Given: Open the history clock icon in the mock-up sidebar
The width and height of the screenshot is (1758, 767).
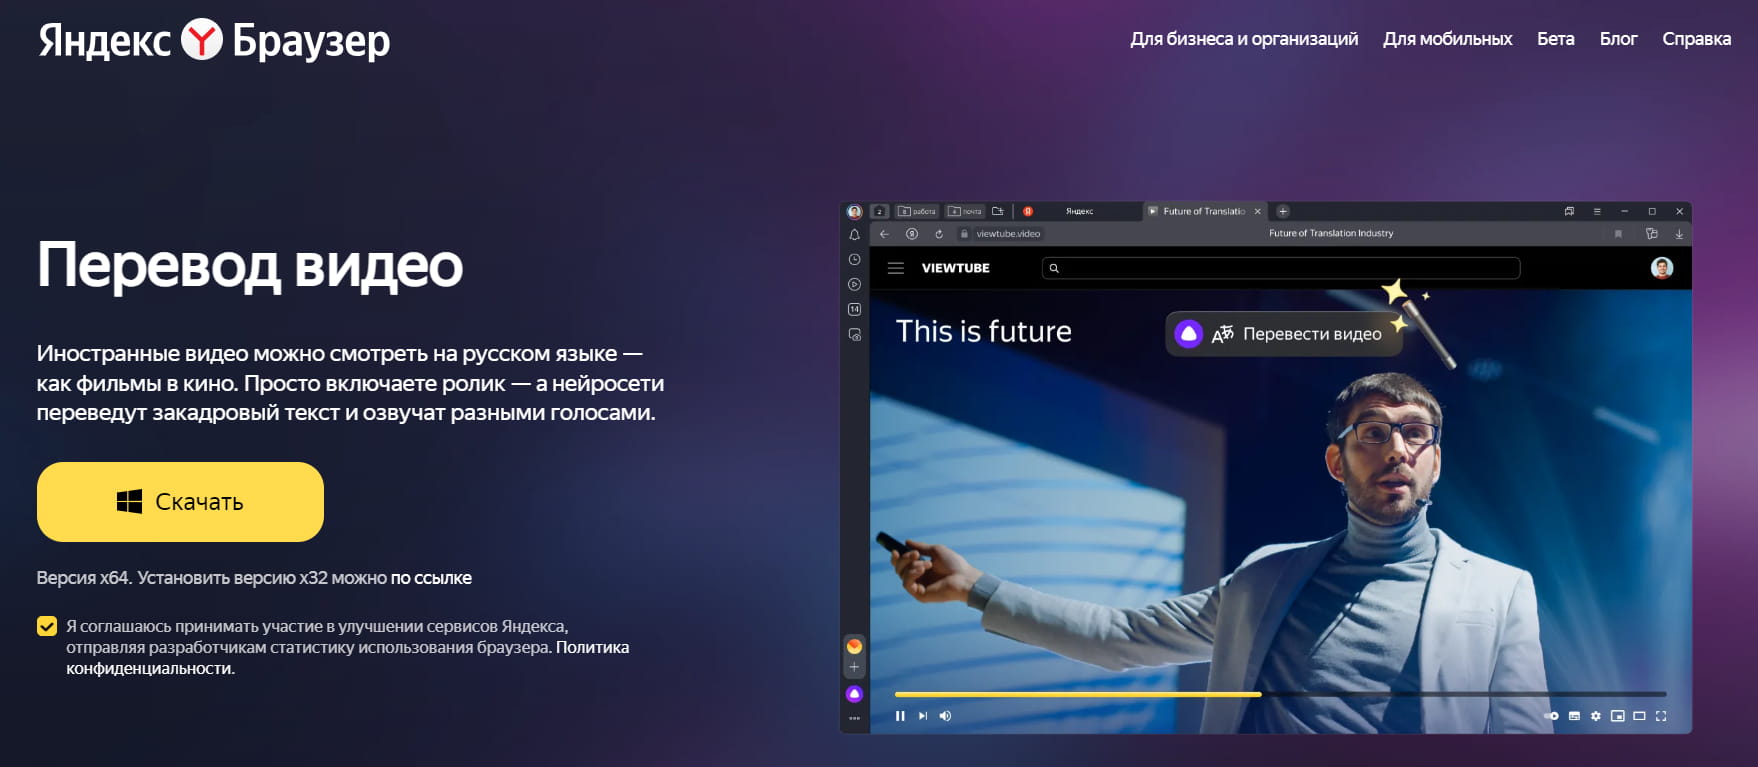Looking at the screenshot, I should pos(854,260).
